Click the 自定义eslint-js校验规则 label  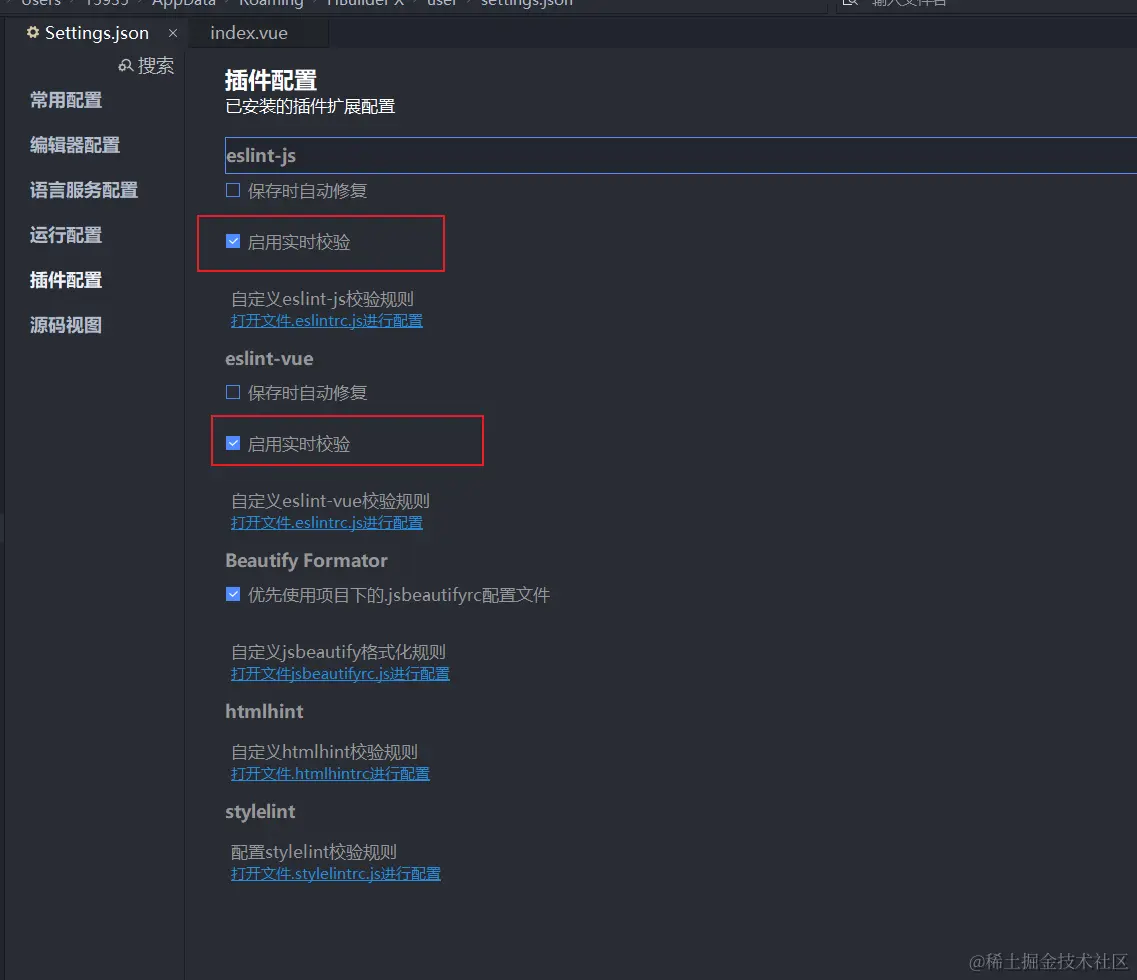click(x=322, y=299)
